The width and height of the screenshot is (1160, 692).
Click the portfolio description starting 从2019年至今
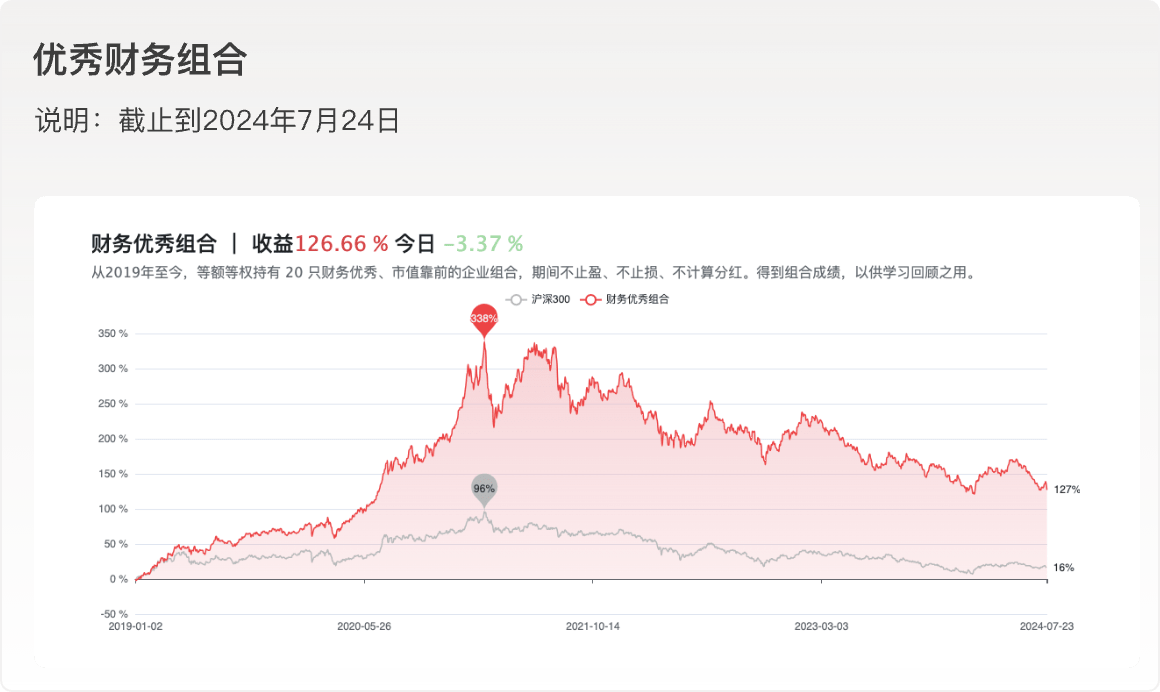point(532,272)
